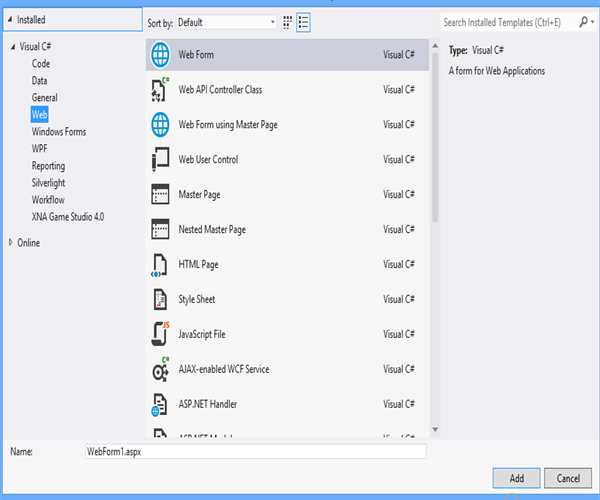600x500 pixels.
Task: Switch to the medium icons list view
Action: click(x=304, y=21)
